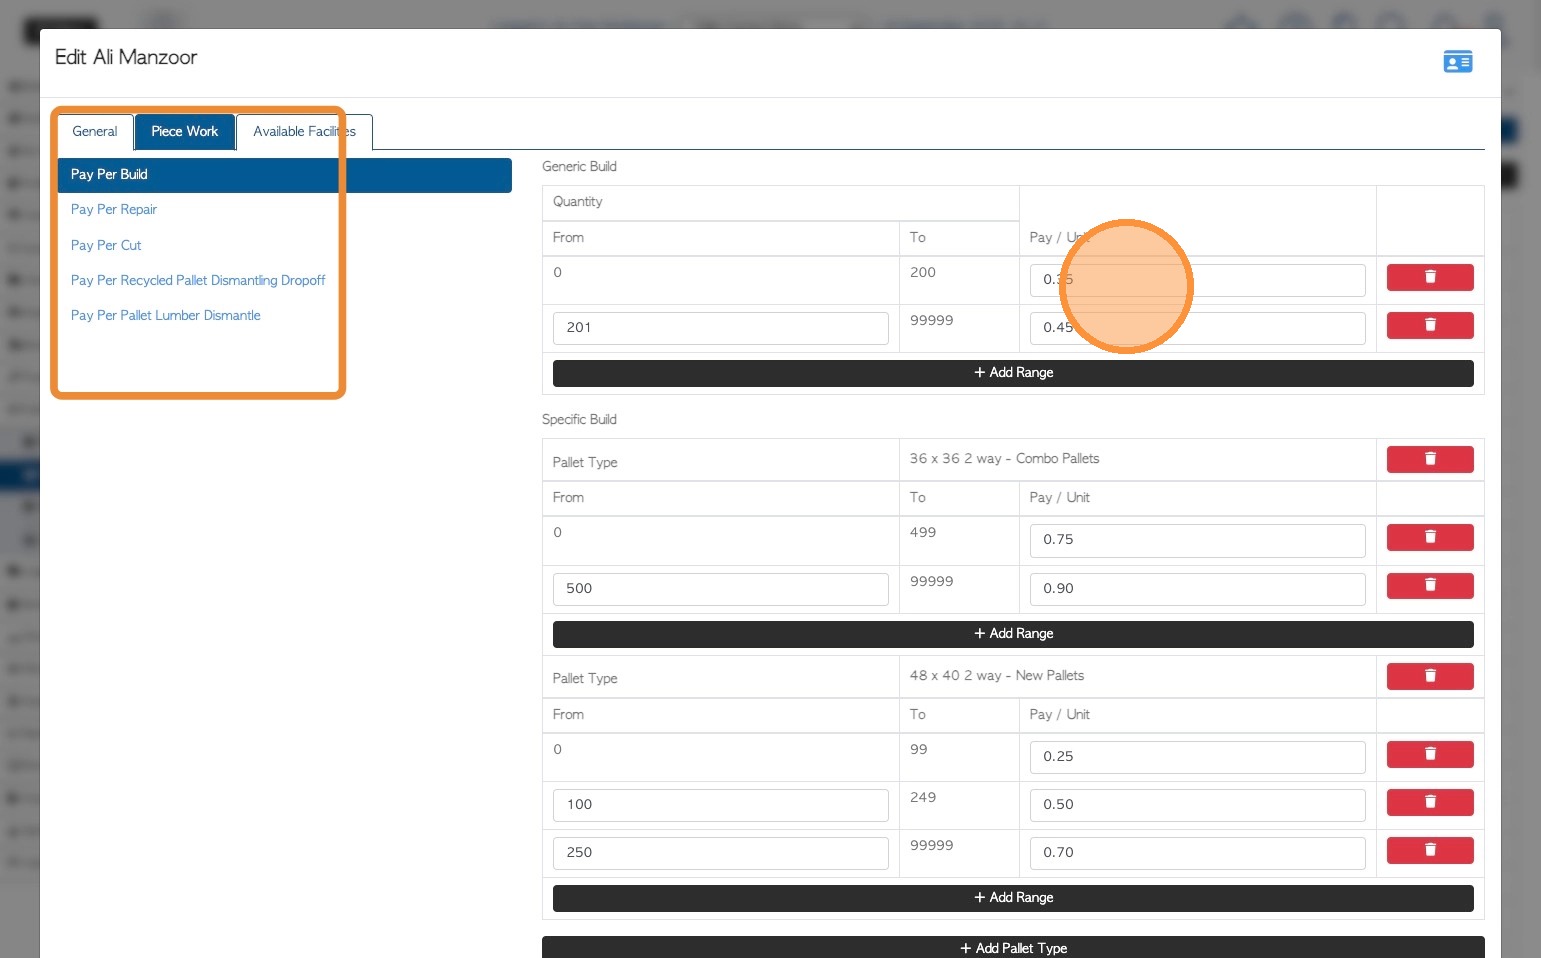Click the Add Pallet Type button
Screen dimensions: 1541x958
tap(1013, 948)
